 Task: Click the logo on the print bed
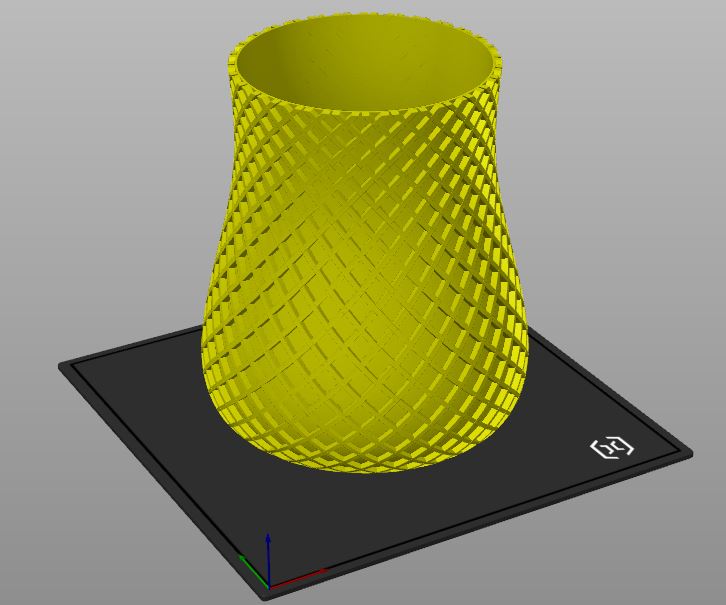tap(612, 447)
